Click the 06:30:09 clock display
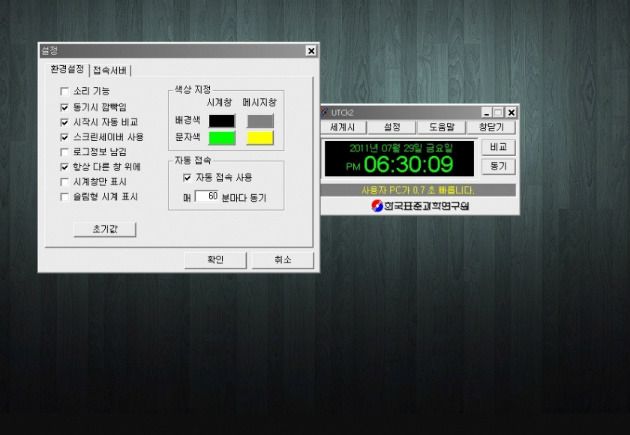 coord(408,165)
